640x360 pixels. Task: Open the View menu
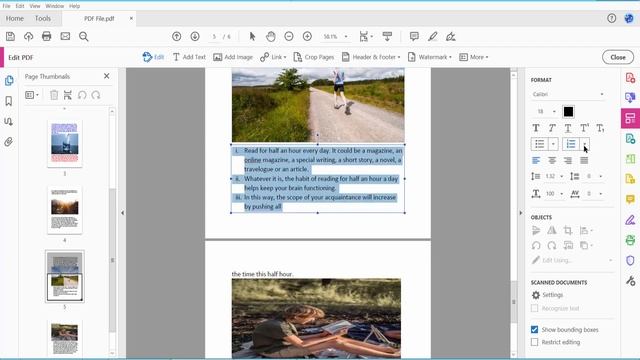(x=35, y=6)
